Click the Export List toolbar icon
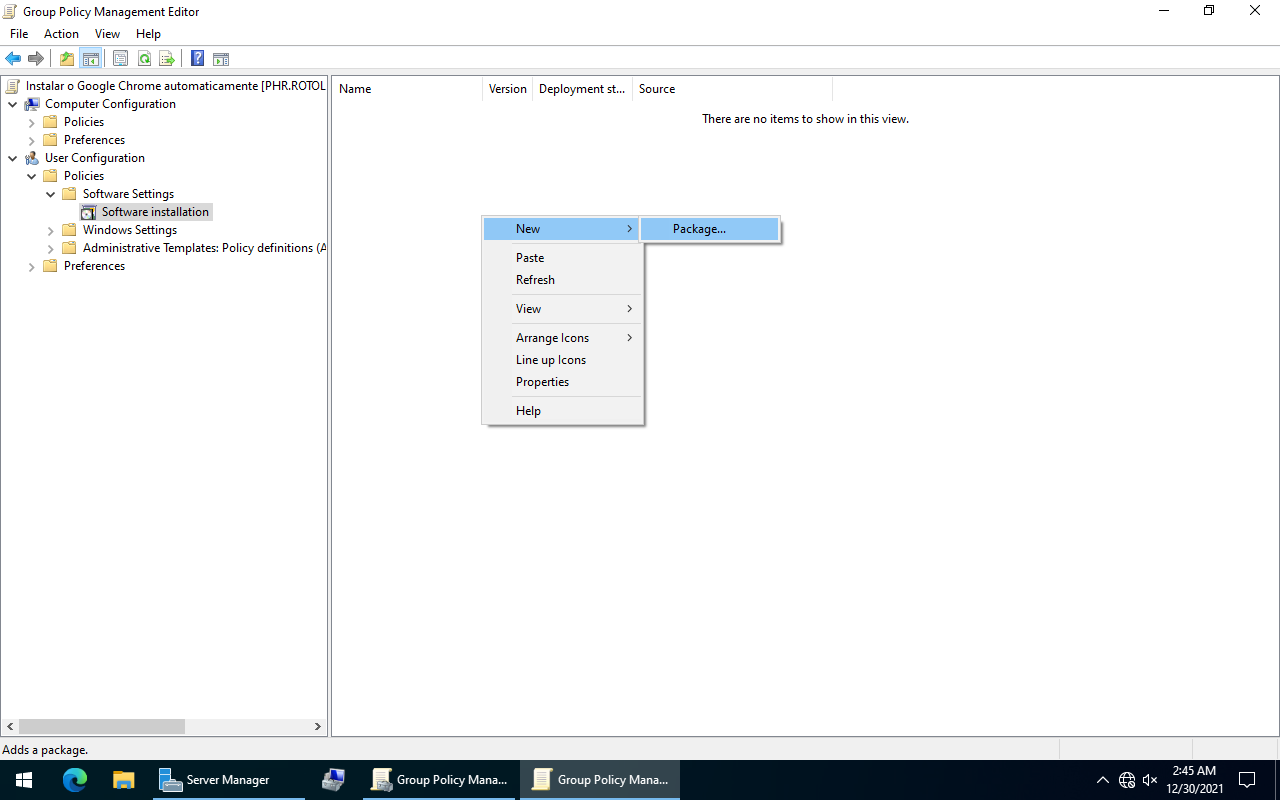The height and width of the screenshot is (800, 1280). pos(167,59)
